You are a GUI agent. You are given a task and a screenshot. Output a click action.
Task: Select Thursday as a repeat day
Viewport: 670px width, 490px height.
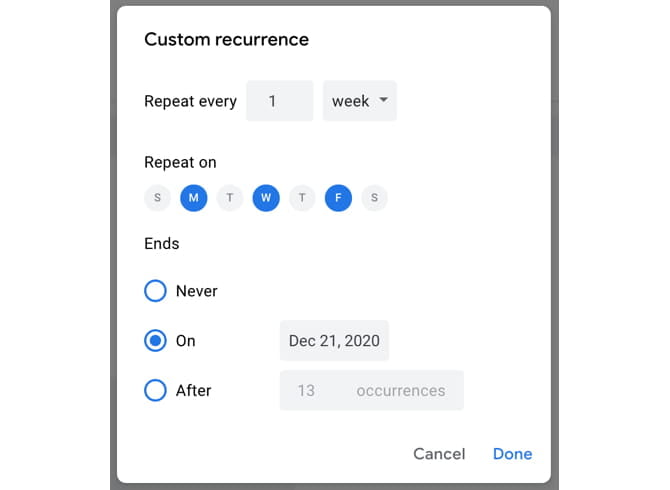(x=302, y=198)
